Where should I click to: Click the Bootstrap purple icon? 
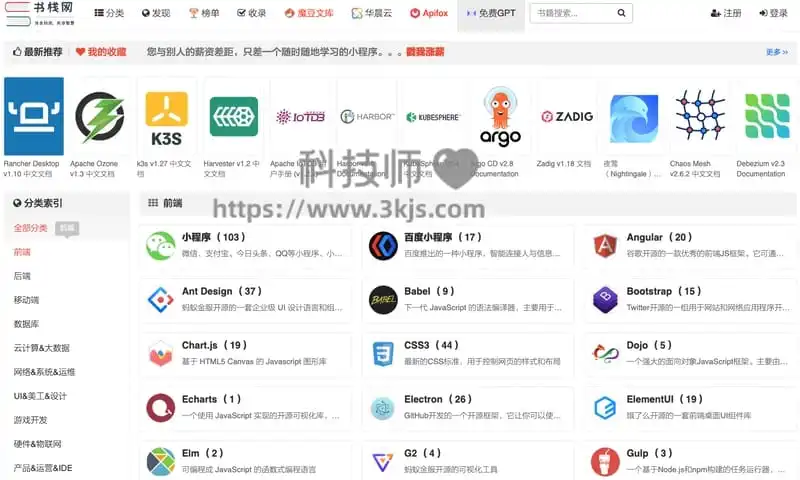pyautogui.click(x=605, y=299)
